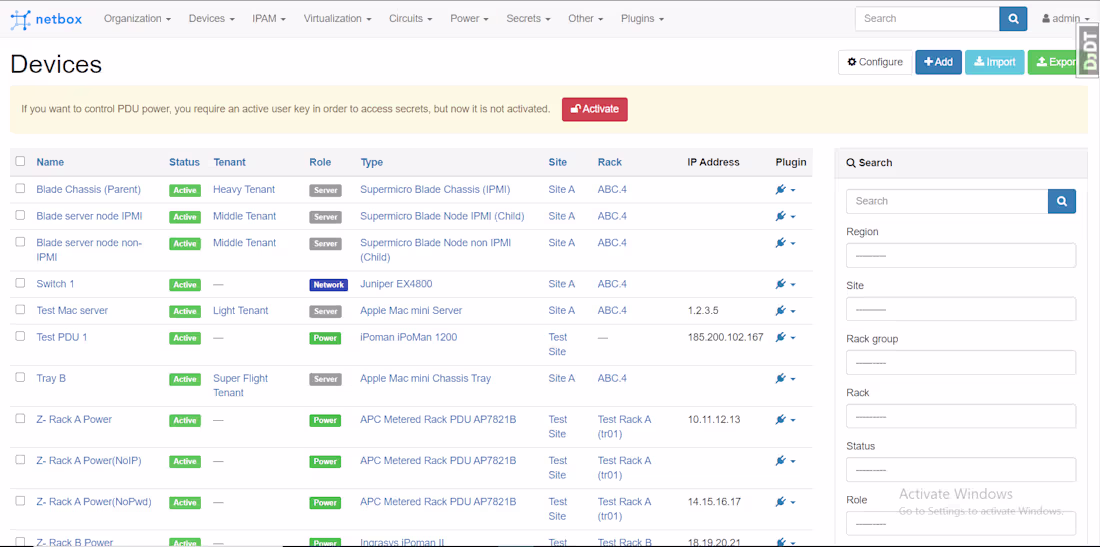Screen dimensions: 1100x547
Task: Click the blue Add button
Action: pos(938,62)
